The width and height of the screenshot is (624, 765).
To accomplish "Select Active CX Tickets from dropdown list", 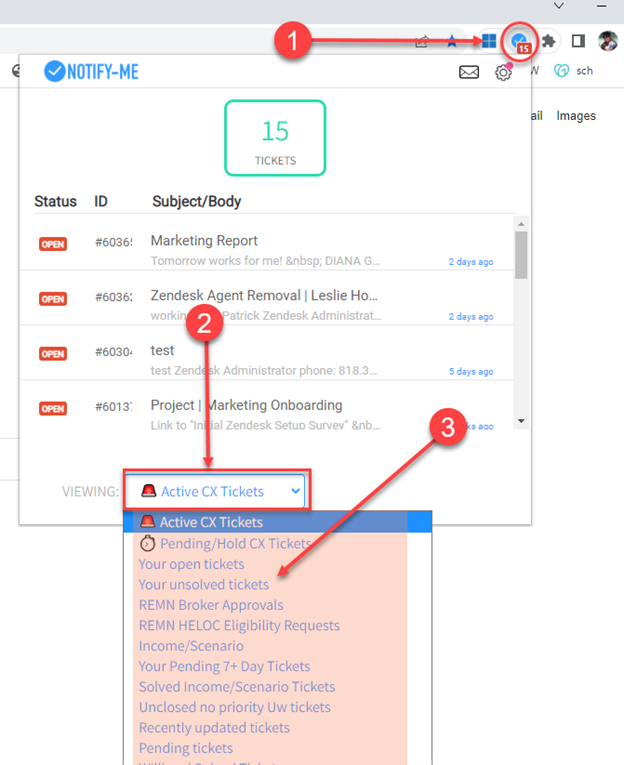I will coord(278,522).
